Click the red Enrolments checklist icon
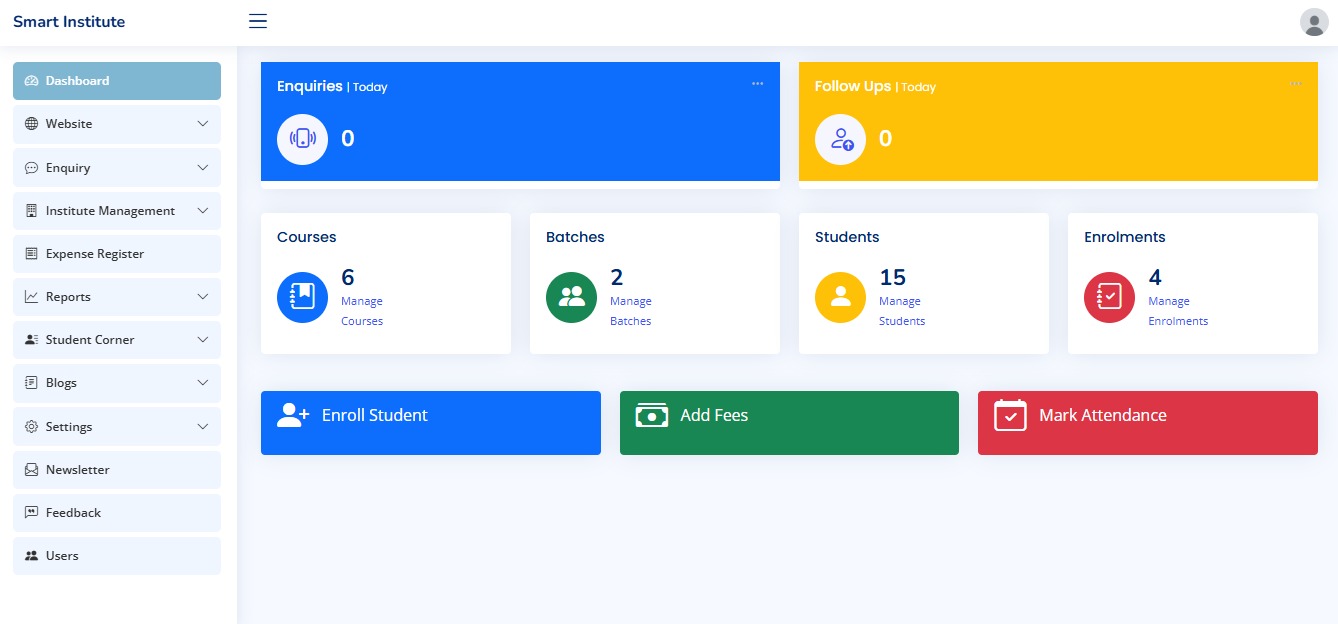The image size is (1338, 624). pyautogui.click(x=1109, y=297)
